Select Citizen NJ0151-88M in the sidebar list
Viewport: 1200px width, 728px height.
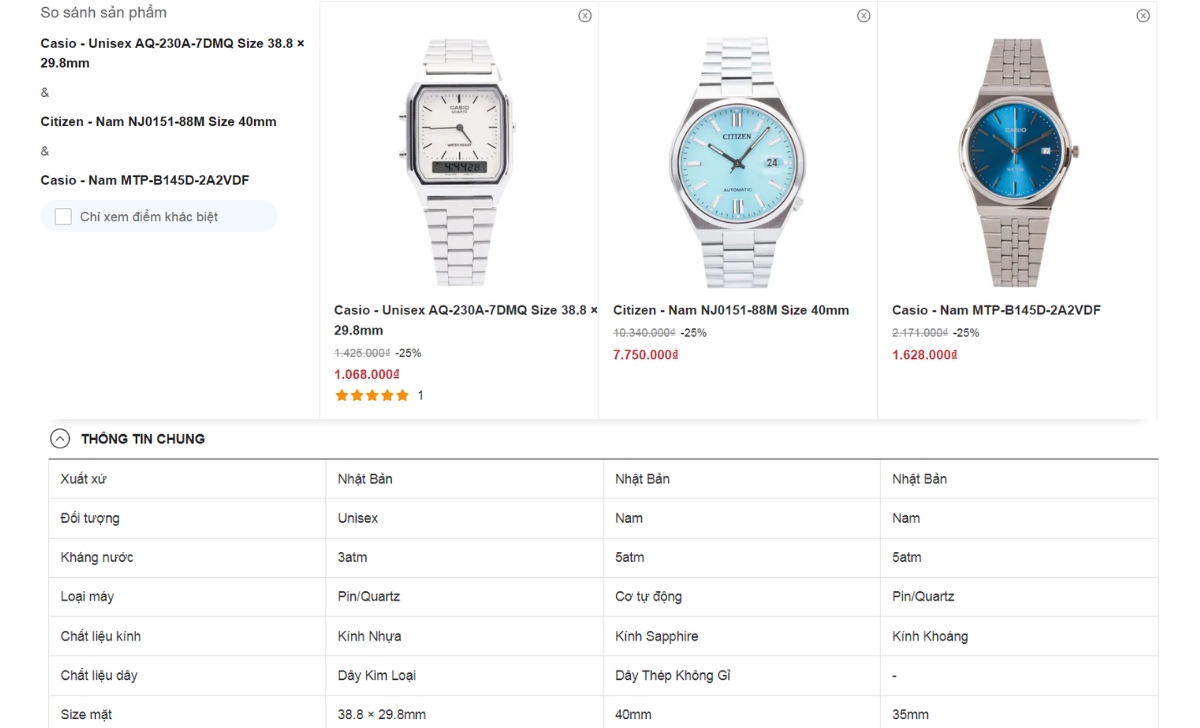pos(158,122)
